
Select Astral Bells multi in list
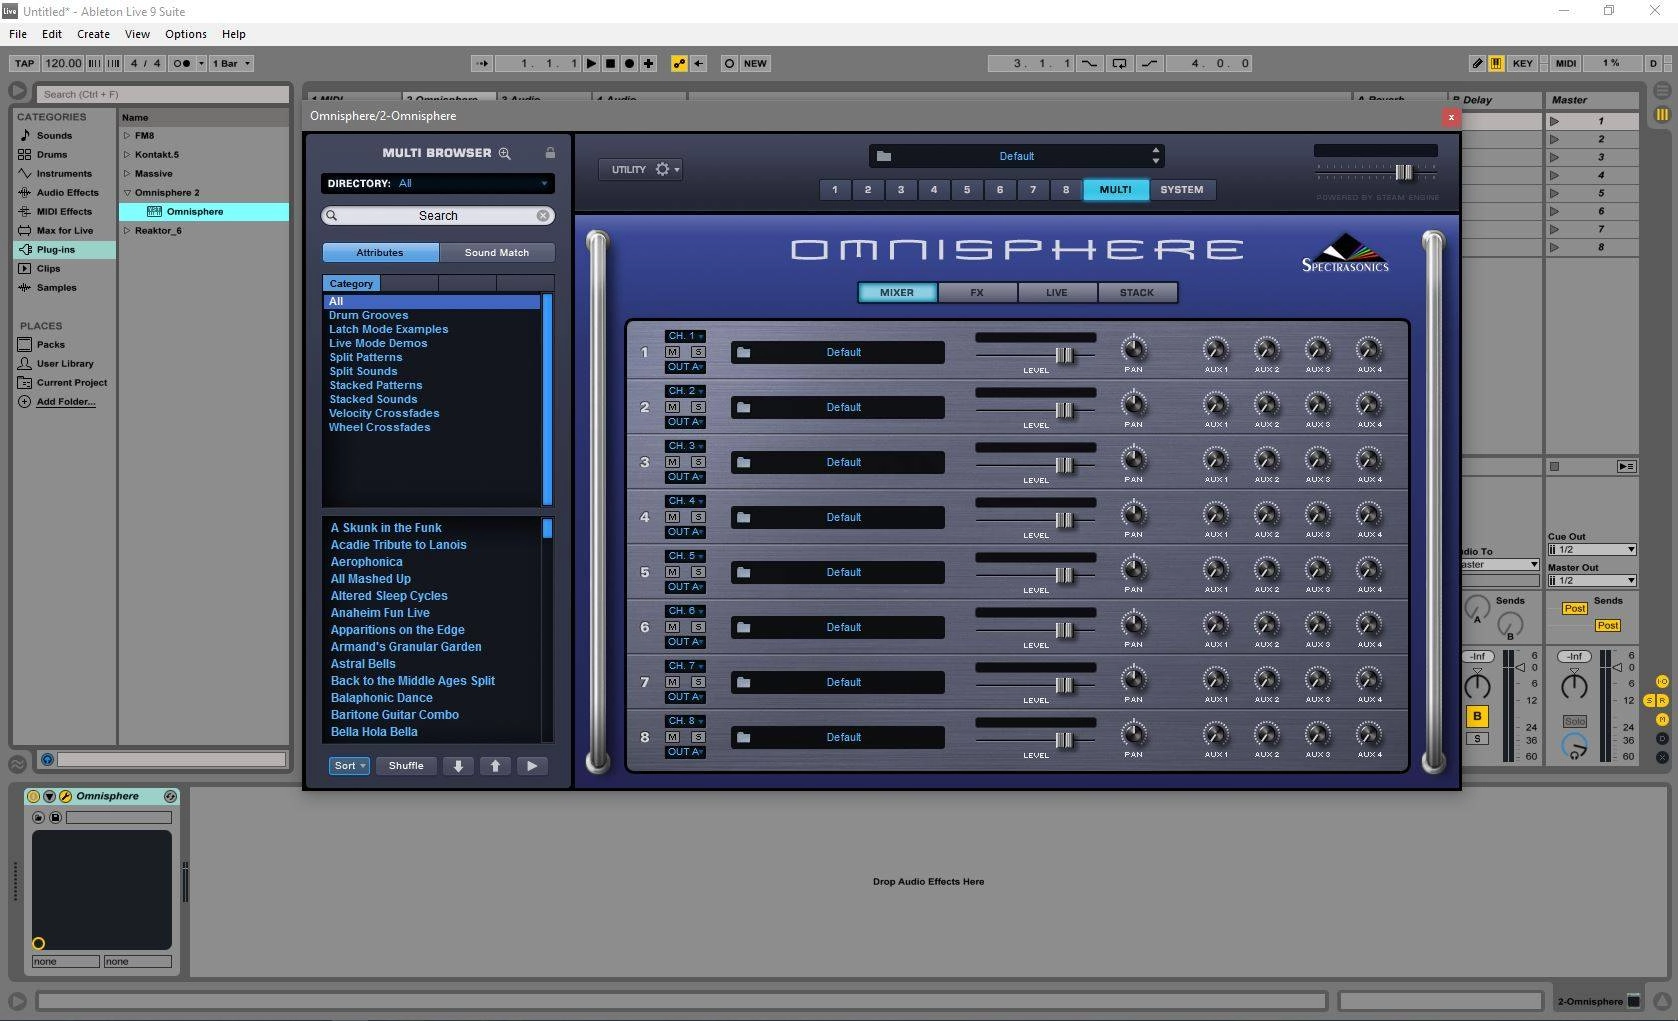[363, 664]
